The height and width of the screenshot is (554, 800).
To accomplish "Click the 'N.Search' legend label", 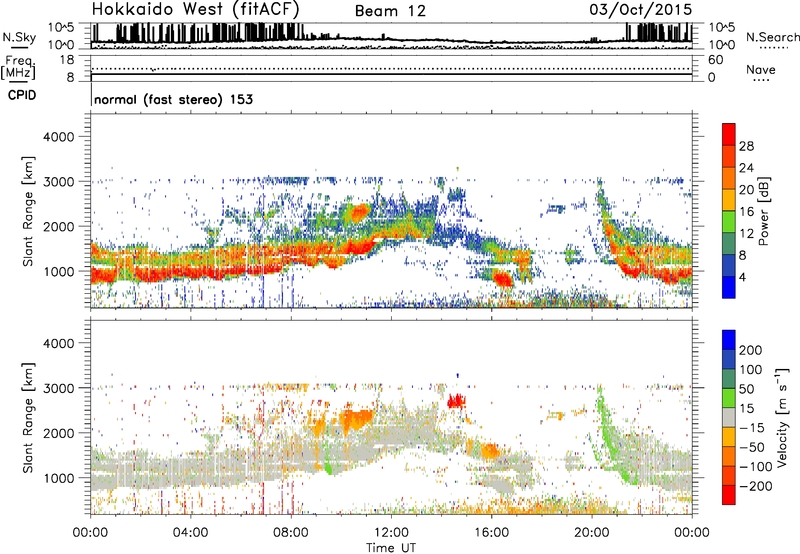I will (x=772, y=37).
